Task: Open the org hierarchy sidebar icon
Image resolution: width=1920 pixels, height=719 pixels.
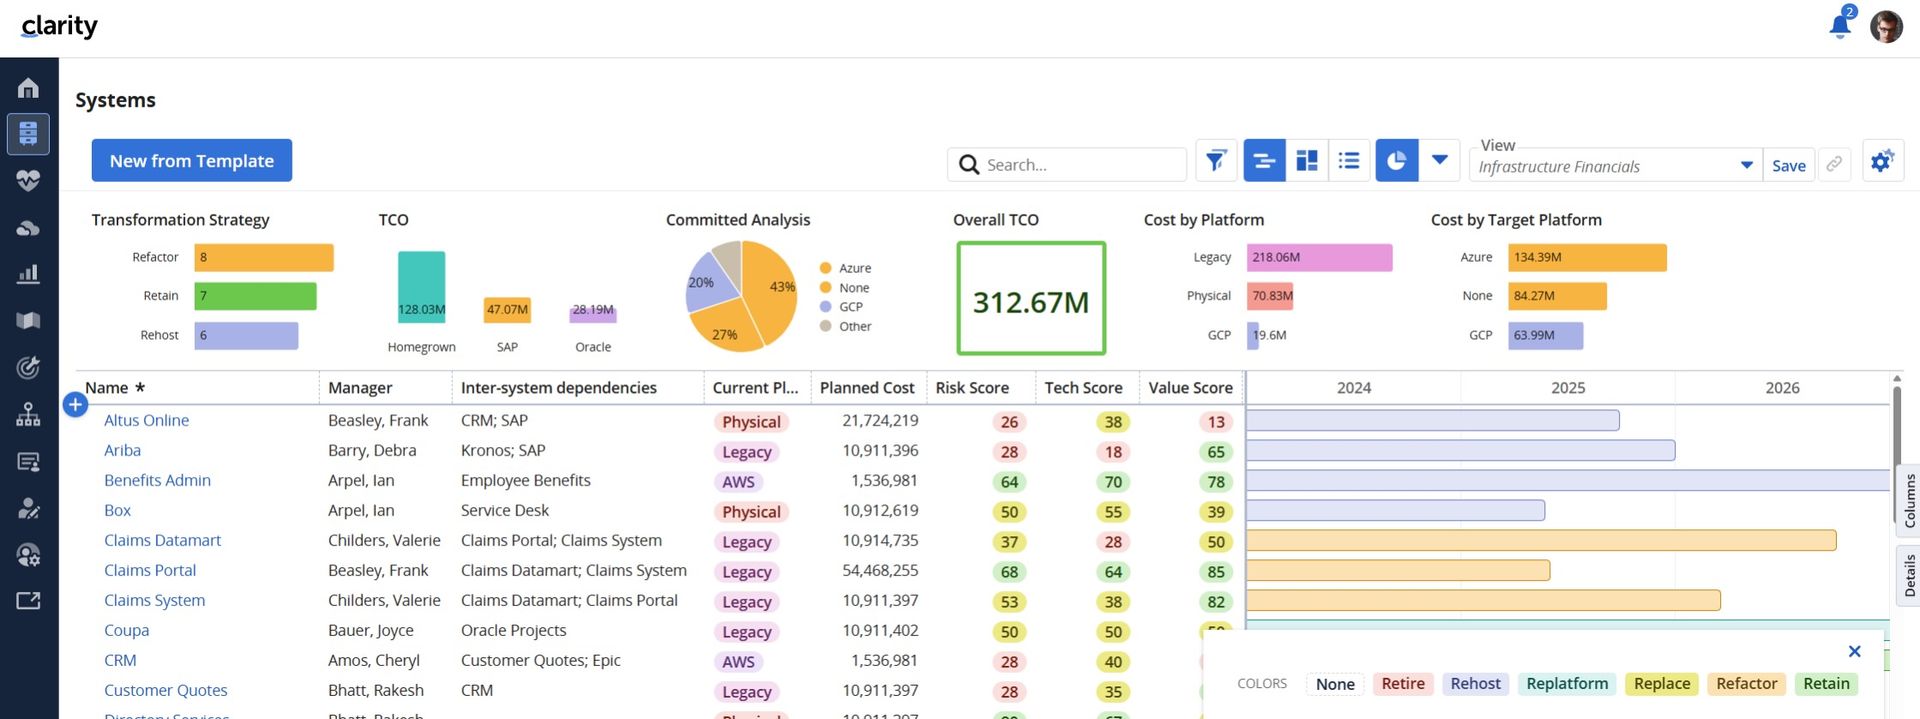Action: click(x=28, y=414)
